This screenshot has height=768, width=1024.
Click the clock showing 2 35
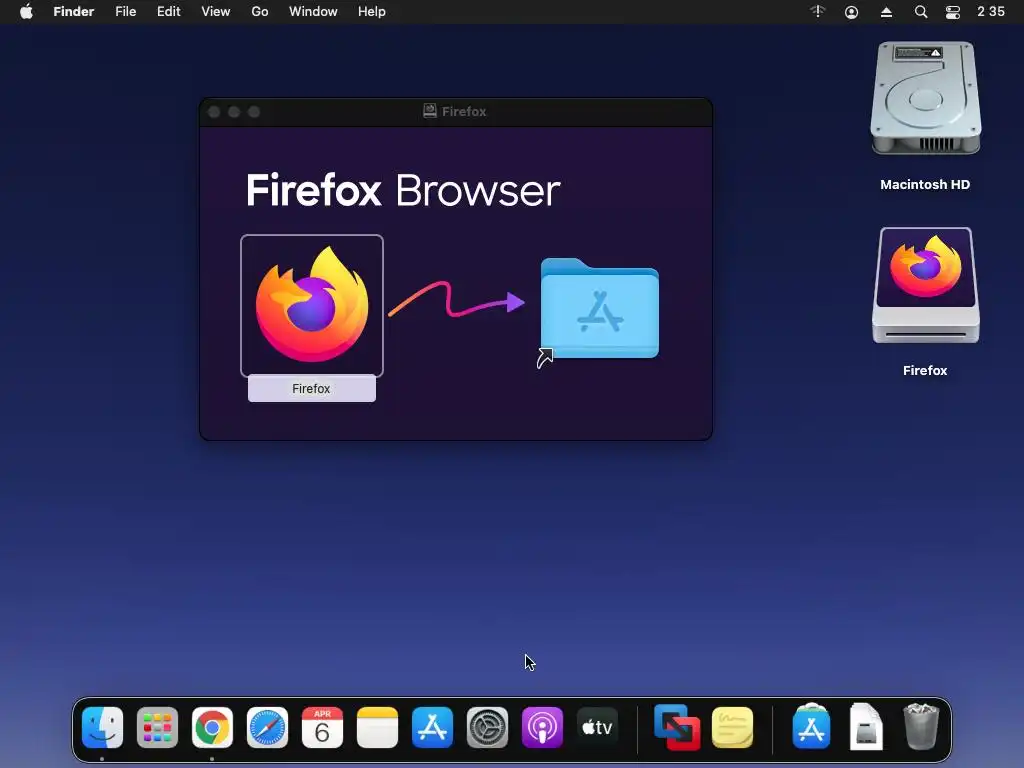point(991,12)
